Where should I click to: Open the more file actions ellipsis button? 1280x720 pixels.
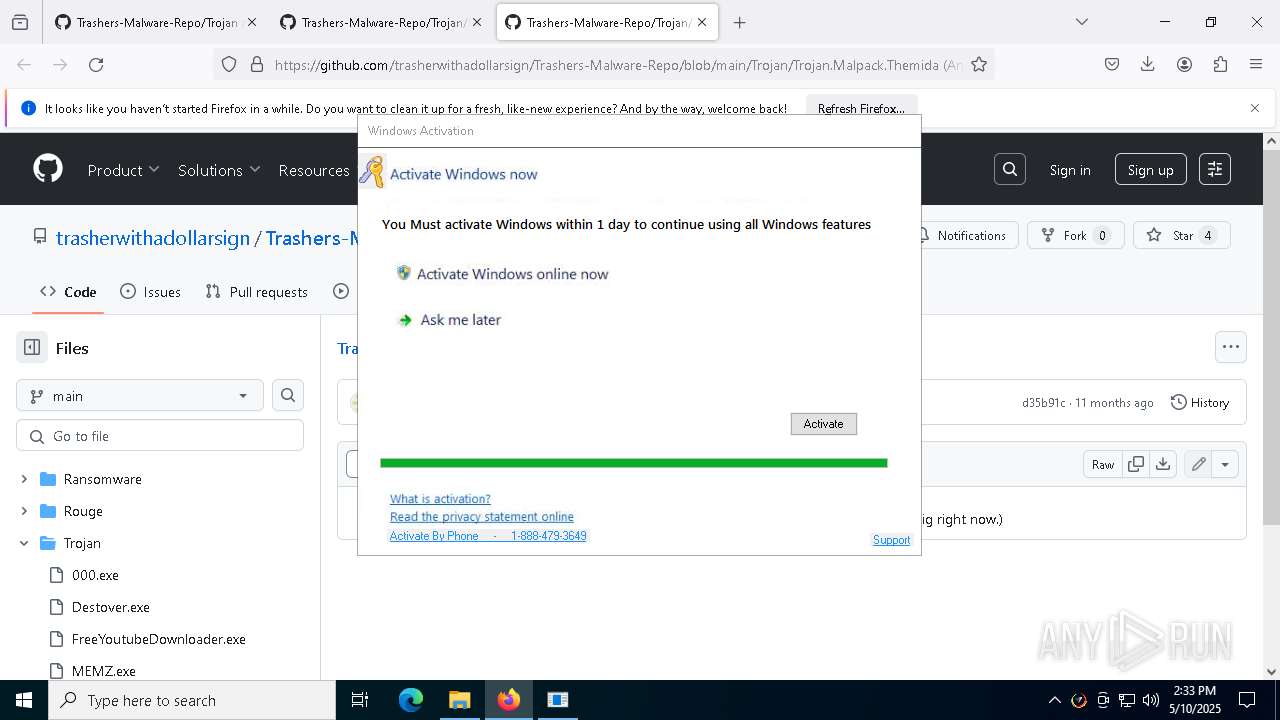point(1231,347)
